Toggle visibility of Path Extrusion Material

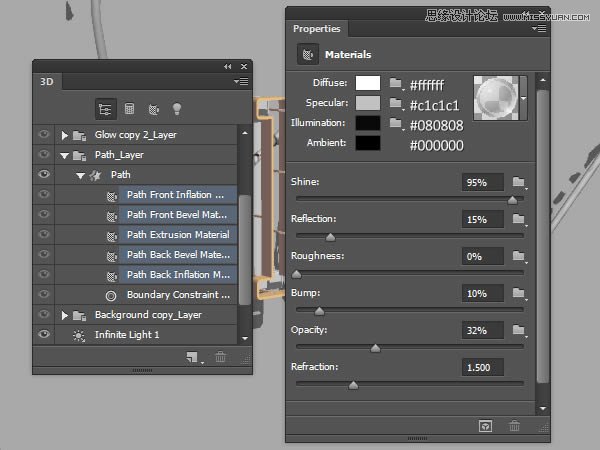pos(44,234)
